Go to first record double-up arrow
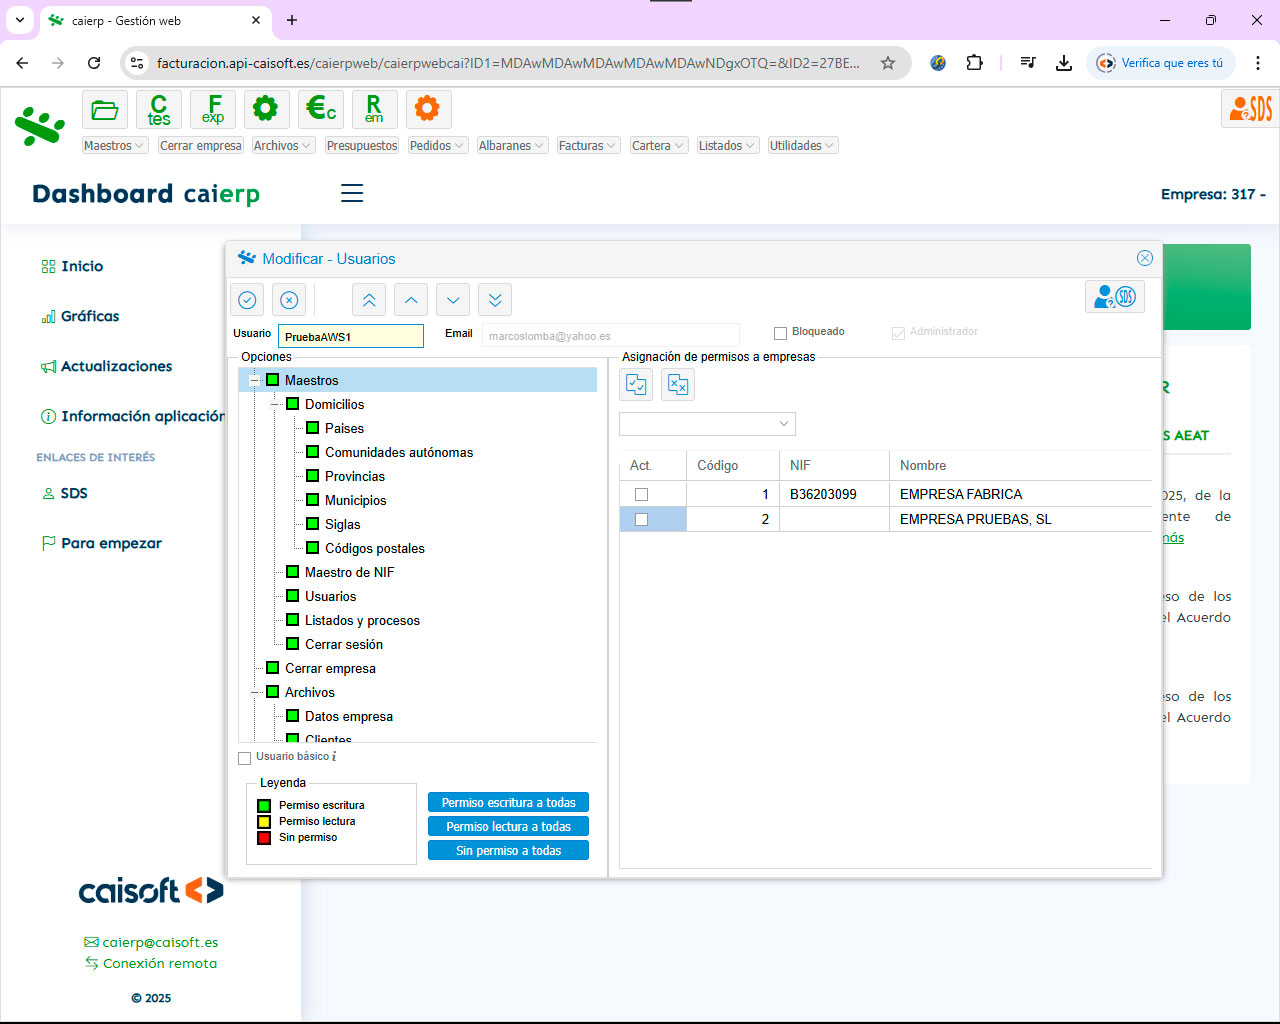1280x1024 pixels. coord(369,300)
